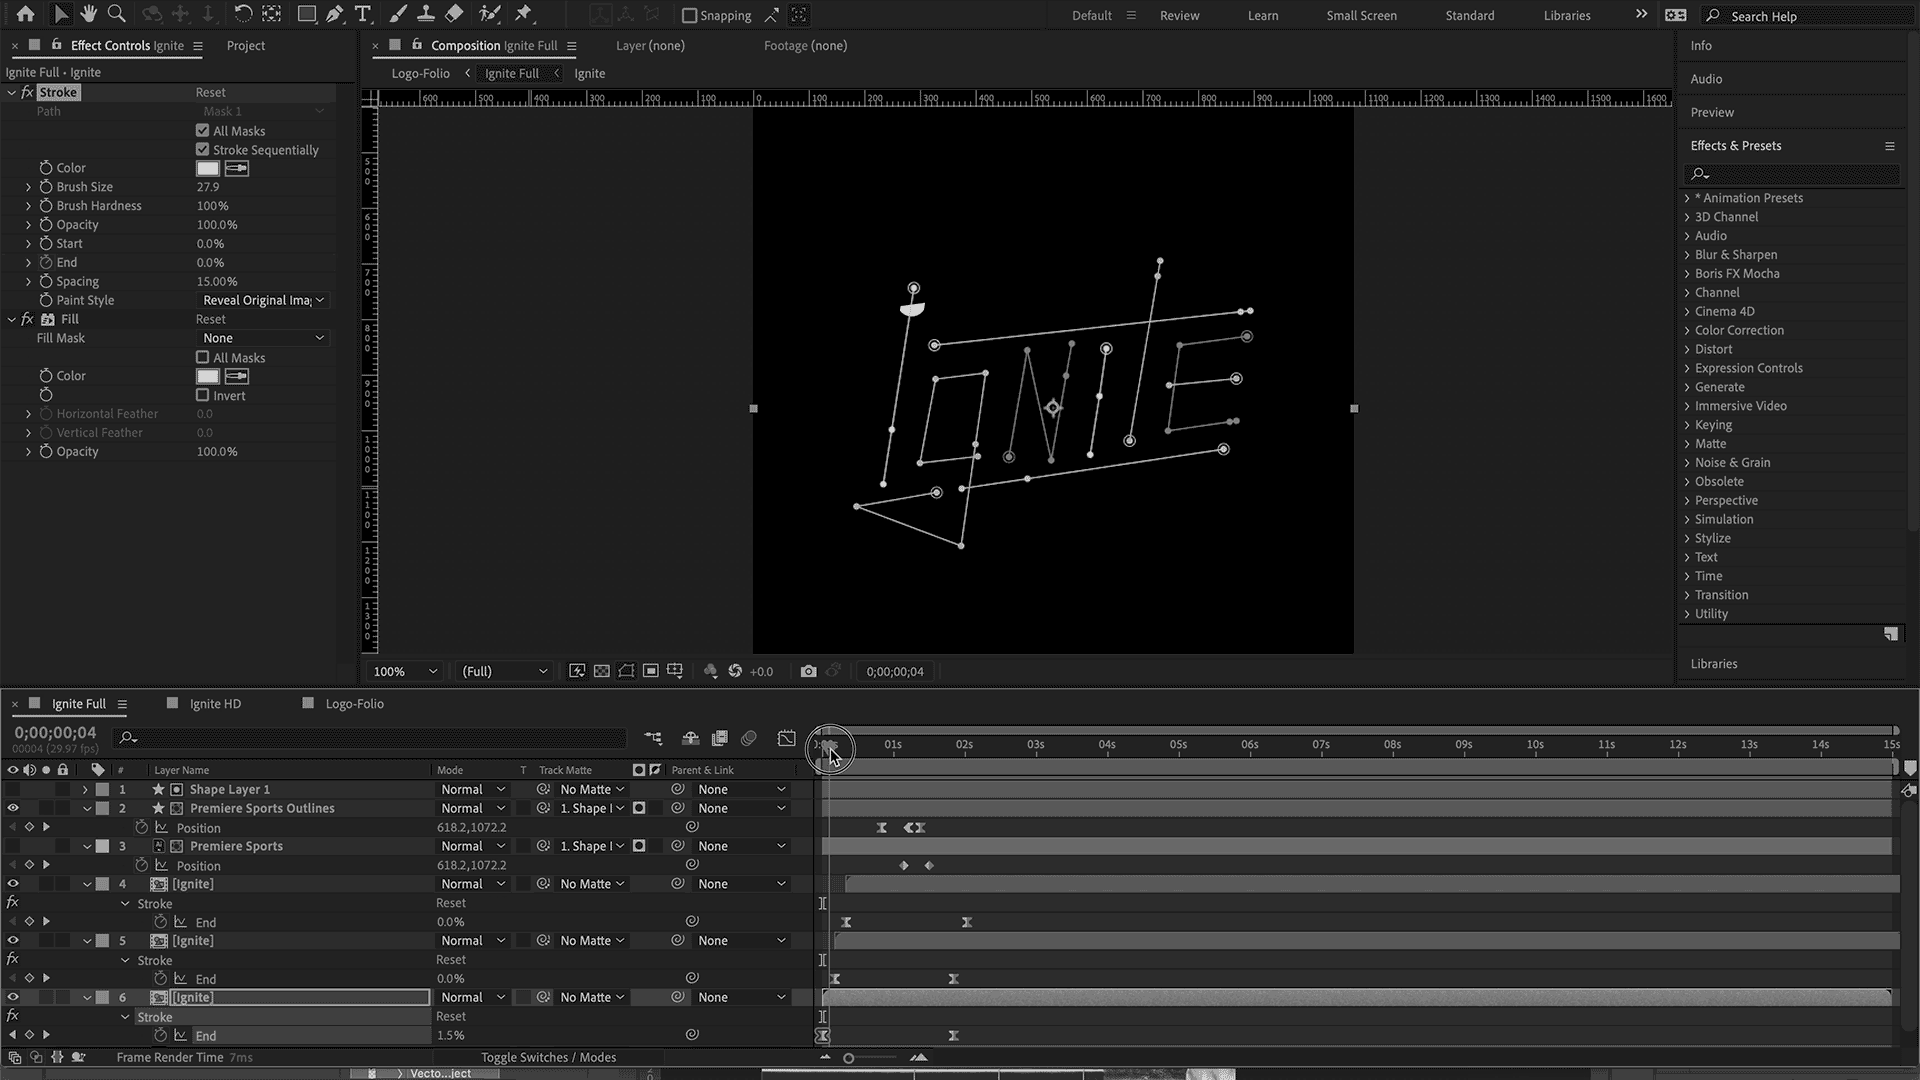This screenshot has width=1920, height=1080.
Task: Select the Roto Brush tool
Action: (489, 14)
